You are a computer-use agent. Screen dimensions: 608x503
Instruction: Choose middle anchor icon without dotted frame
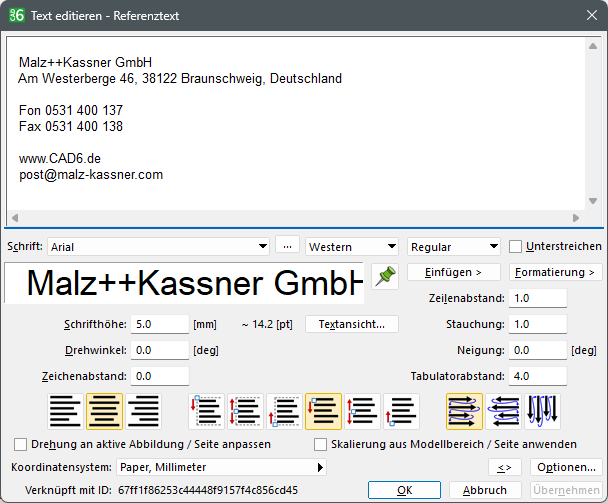[x=363, y=411]
